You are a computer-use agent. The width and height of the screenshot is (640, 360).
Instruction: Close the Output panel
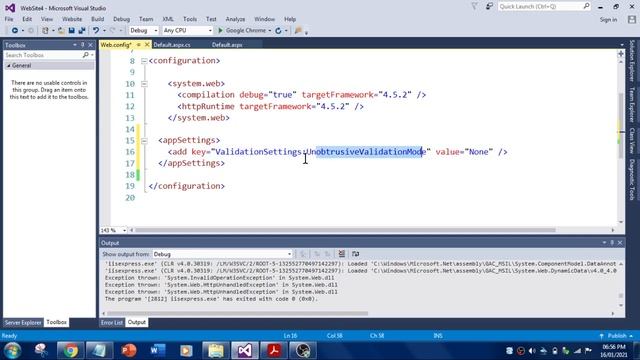click(x=620, y=242)
